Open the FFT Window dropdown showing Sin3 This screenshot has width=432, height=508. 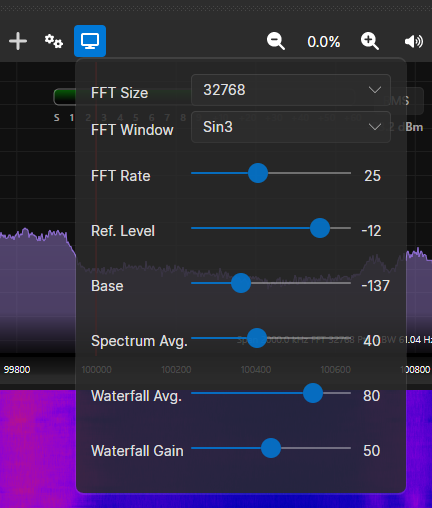pyautogui.click(x=291, y=127)
